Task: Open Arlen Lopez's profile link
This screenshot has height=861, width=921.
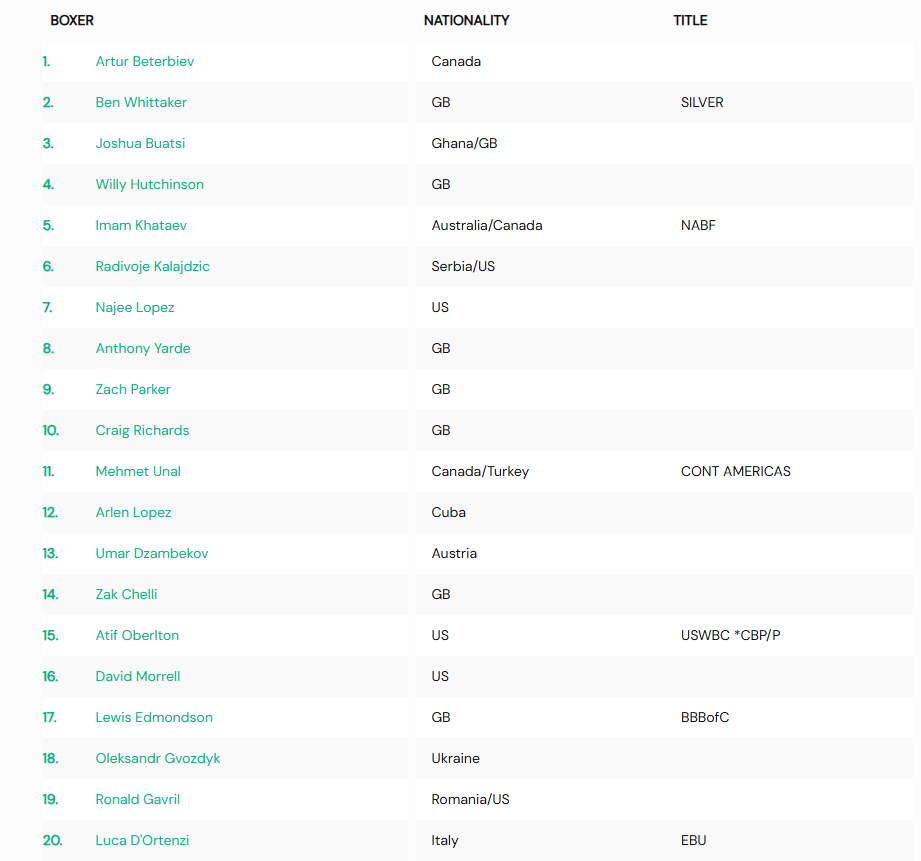Action: 133,513
